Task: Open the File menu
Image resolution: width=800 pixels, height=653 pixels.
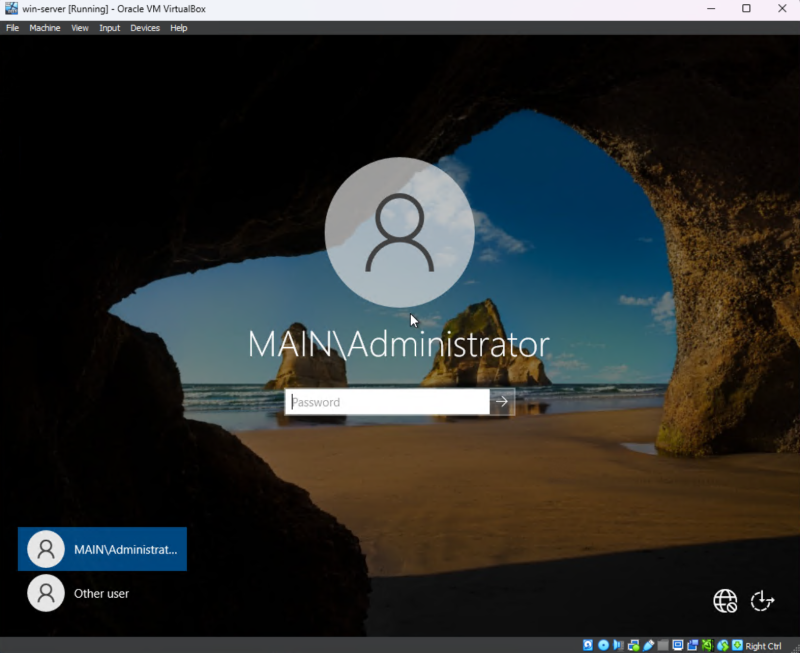Action: [13, 28]
